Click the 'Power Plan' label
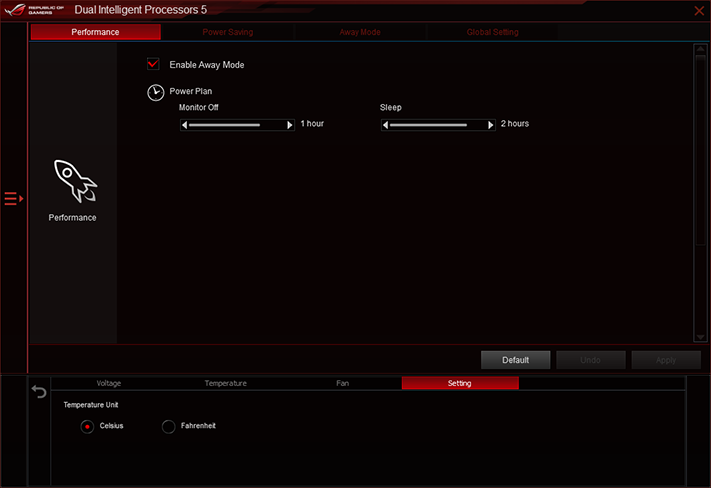This screenshot has width=711, height=488. tap(190, 91)
